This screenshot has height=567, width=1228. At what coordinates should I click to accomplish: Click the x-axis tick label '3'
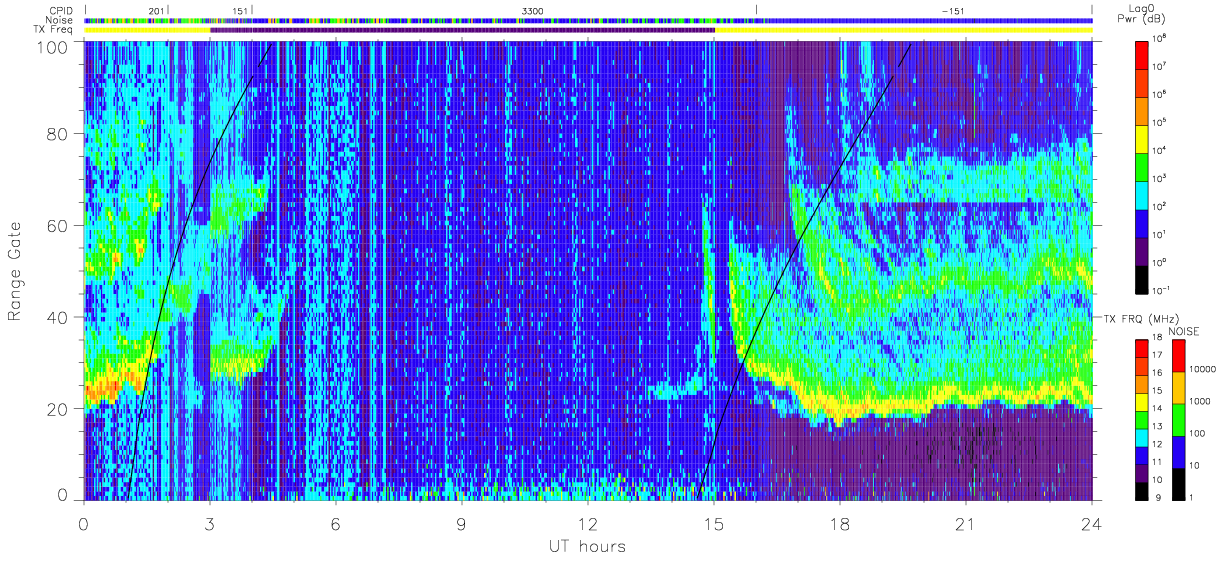(x=210, y=524)
